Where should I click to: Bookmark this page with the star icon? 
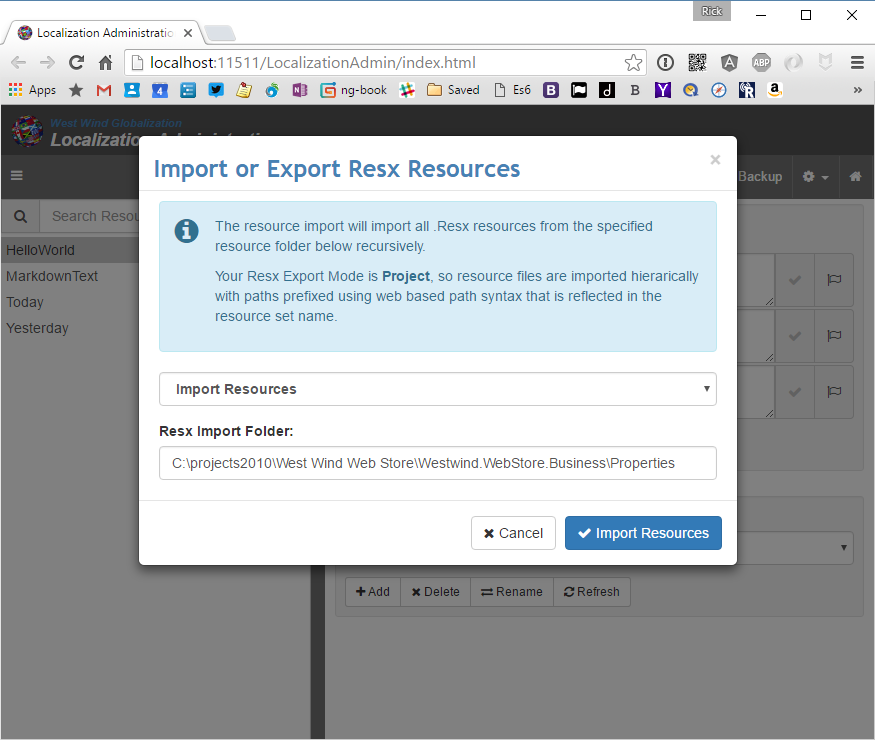(x=633, y=61)
